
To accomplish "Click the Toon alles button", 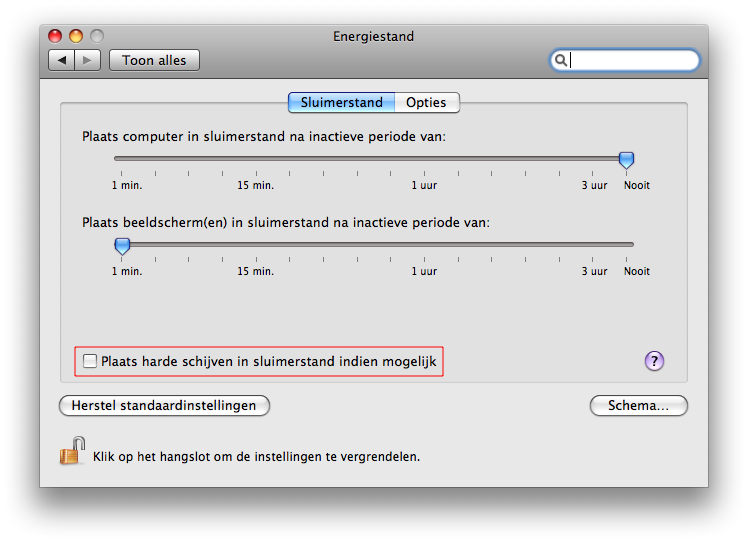I will tap(154, 61).
